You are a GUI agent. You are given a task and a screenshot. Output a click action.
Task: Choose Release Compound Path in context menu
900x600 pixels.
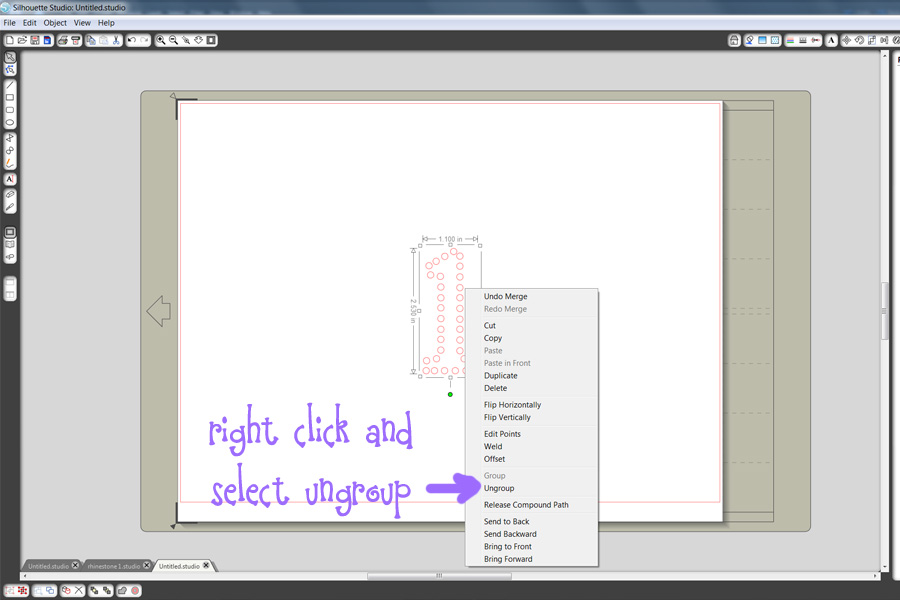(526, 505)
